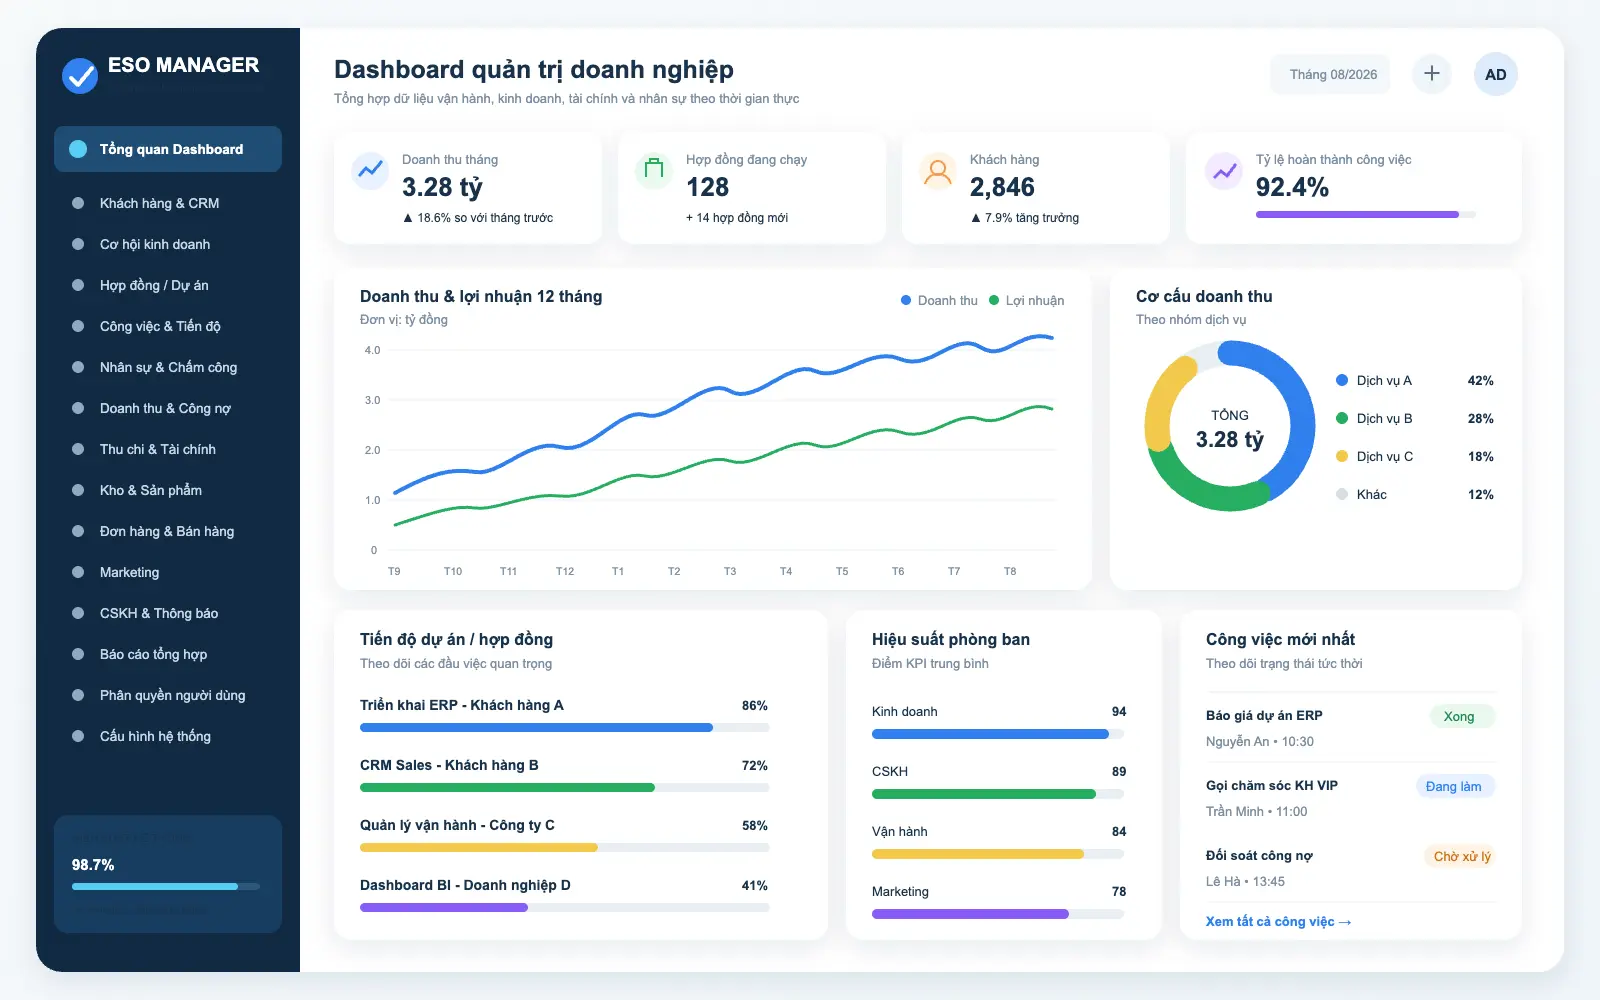
Task: Click the arrow after Xem tất cả công việc
Action: [x=1345, y=922]
